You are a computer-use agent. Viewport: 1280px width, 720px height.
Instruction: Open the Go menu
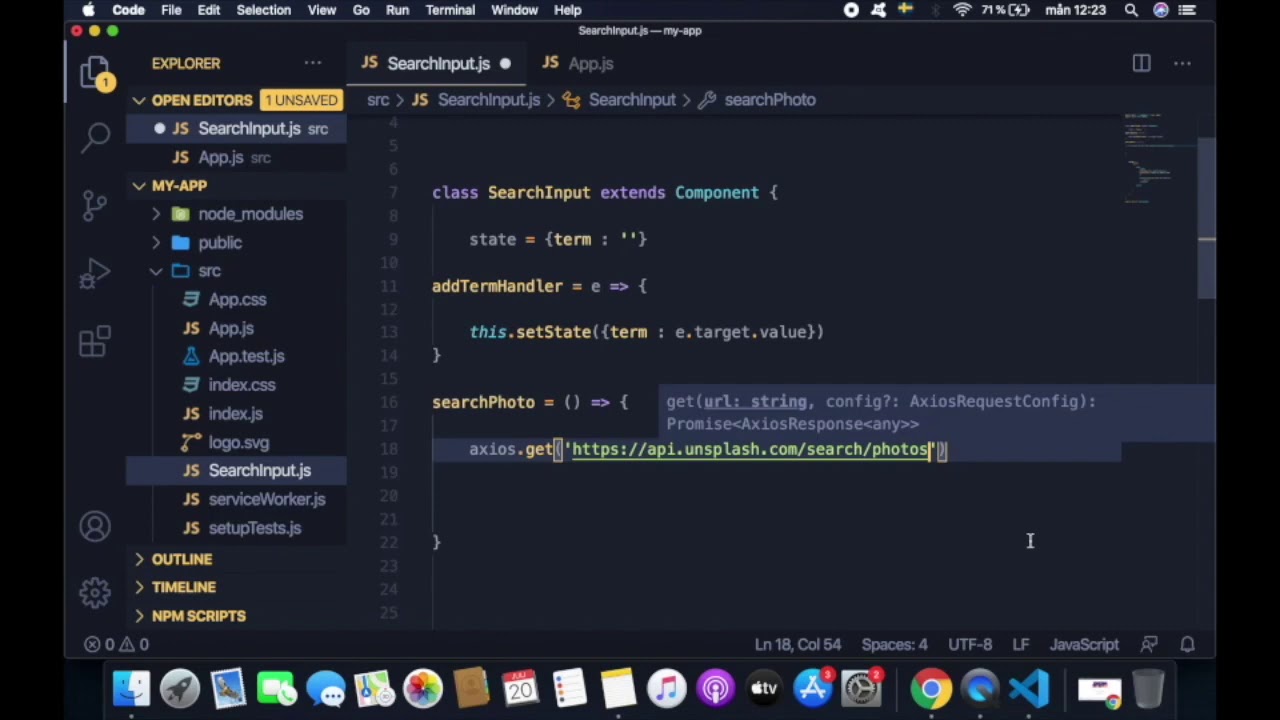(361, 10)
